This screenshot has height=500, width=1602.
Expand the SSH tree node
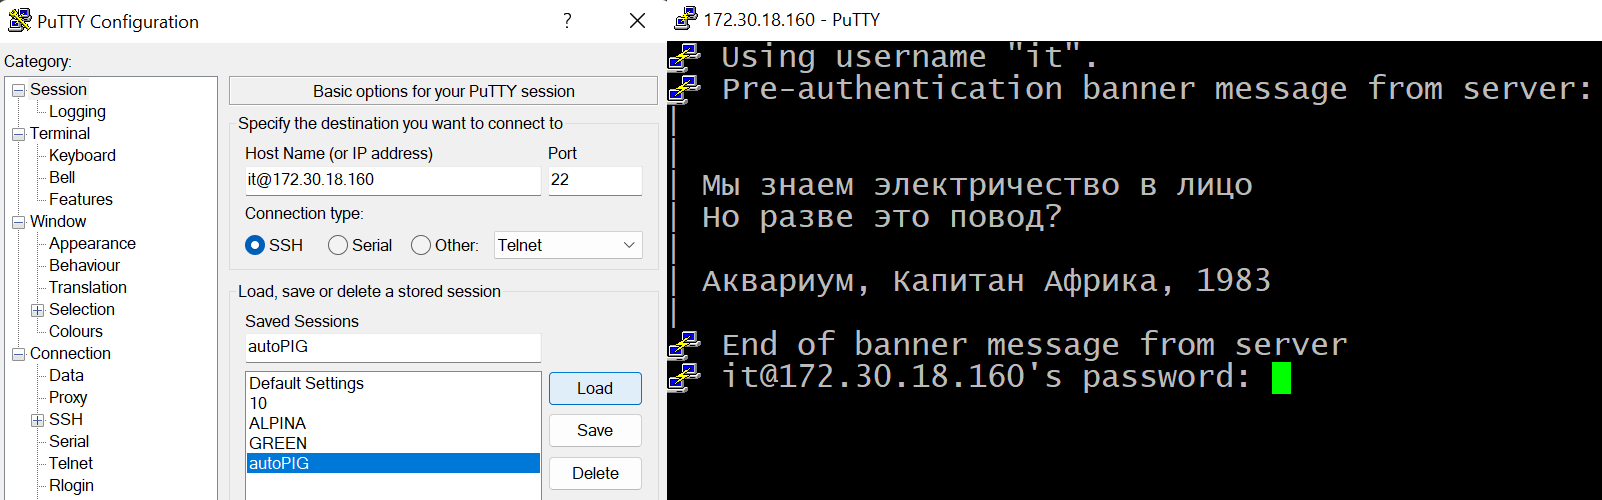tap(37, 420)
